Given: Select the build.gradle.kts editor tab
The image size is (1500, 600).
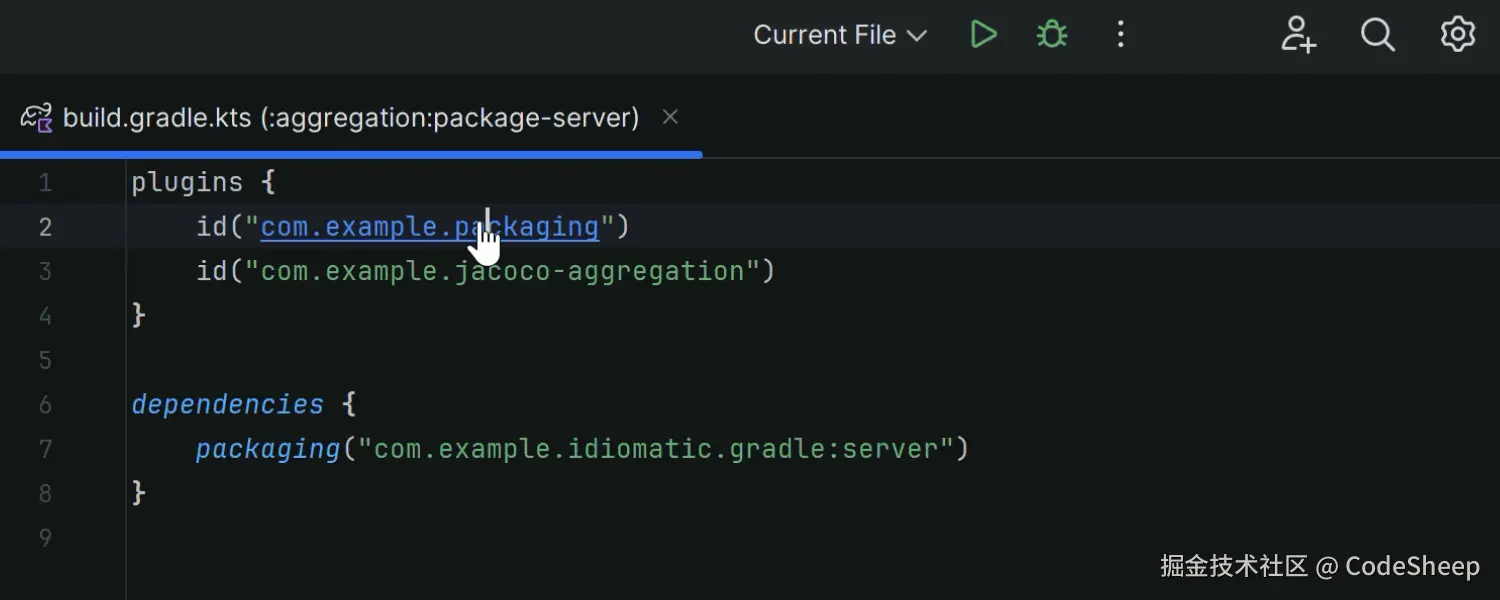Looking at the screenshot, I should pyautogui.click(x=350, y=118).
